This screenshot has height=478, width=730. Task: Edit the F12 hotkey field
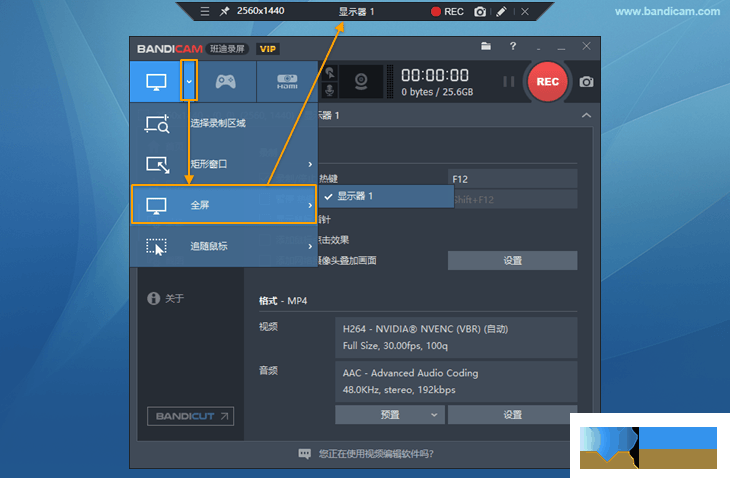coord(512,179)
